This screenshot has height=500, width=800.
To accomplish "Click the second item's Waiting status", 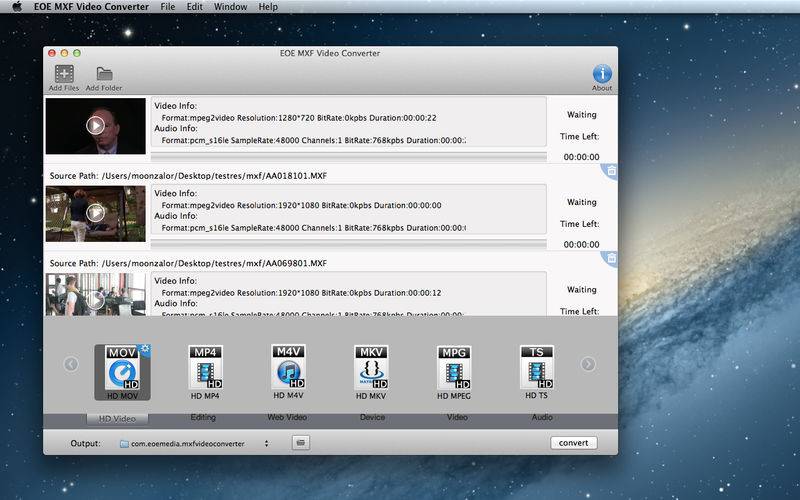I will coord(582,202).
